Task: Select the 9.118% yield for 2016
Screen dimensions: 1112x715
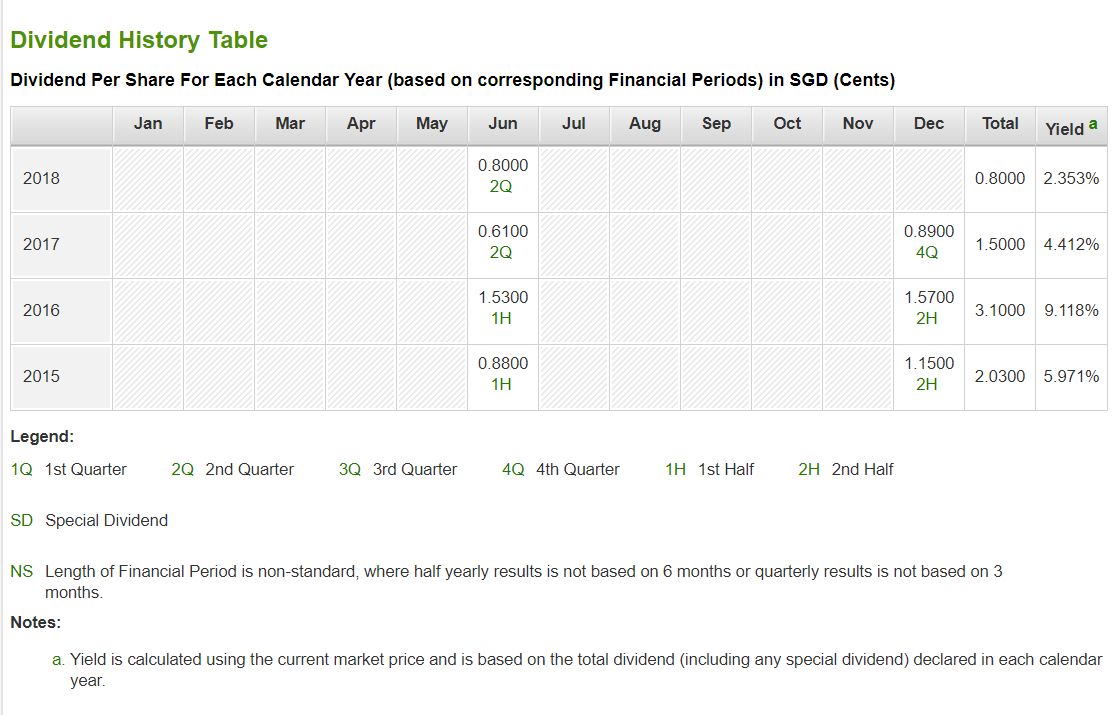Action: (1071, 310)
